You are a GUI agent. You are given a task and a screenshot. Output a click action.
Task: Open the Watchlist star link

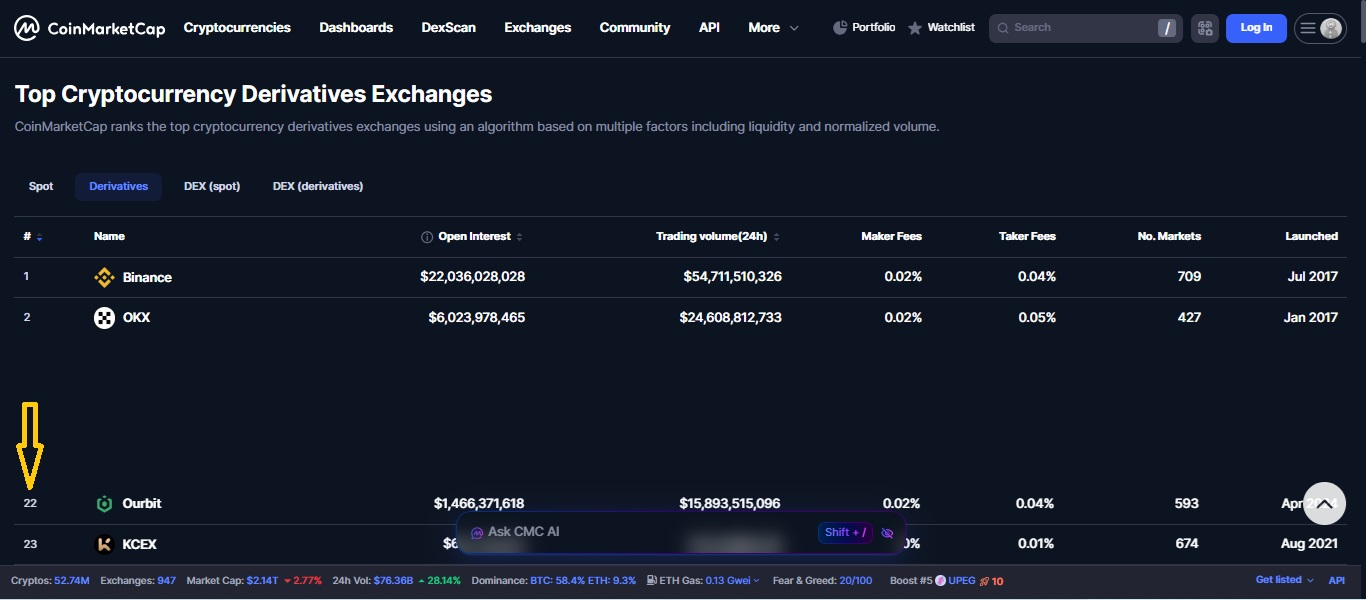[x=941, y=28]
